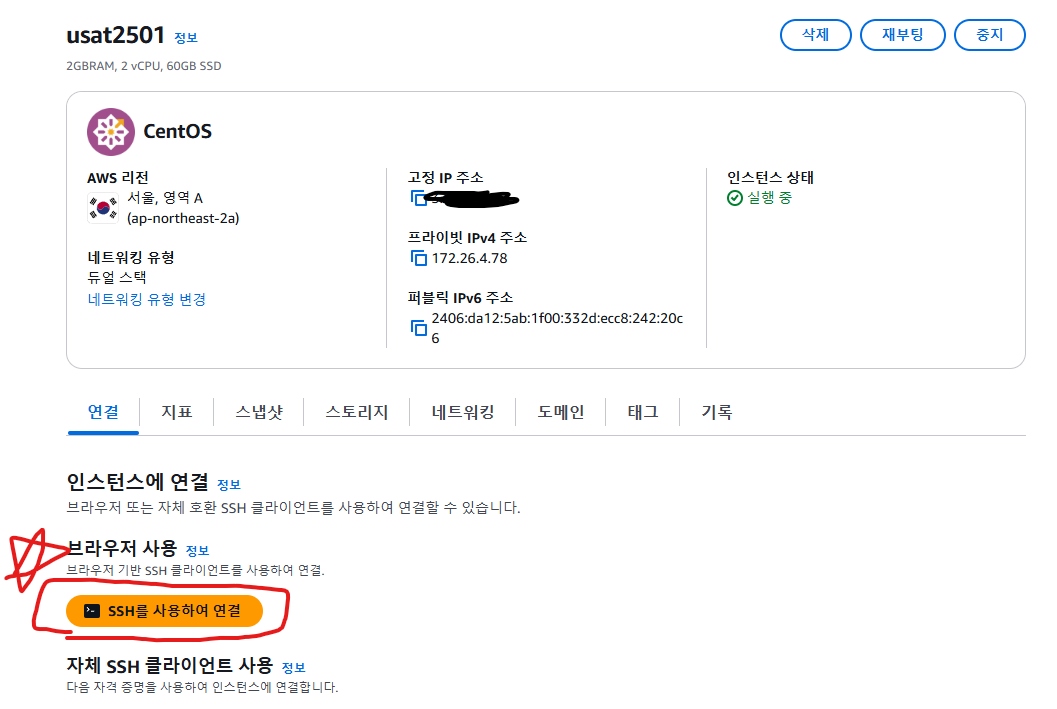Screen dimensions: 1057x709
Task: Click the private IP 172.26.4.78 text
Action: 470,258
